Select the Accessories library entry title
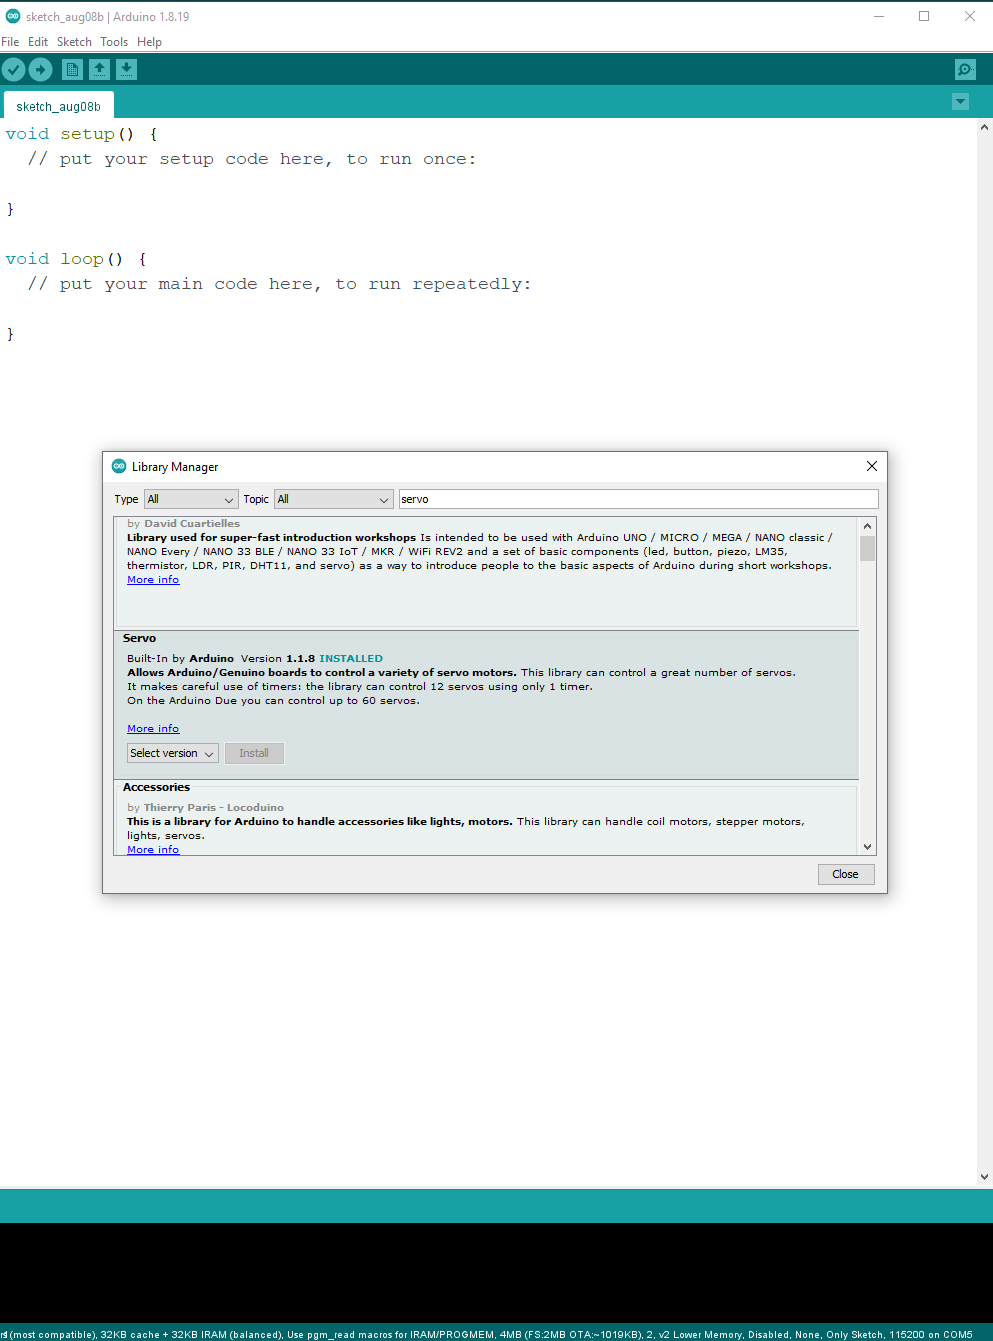 click(156, 787)
